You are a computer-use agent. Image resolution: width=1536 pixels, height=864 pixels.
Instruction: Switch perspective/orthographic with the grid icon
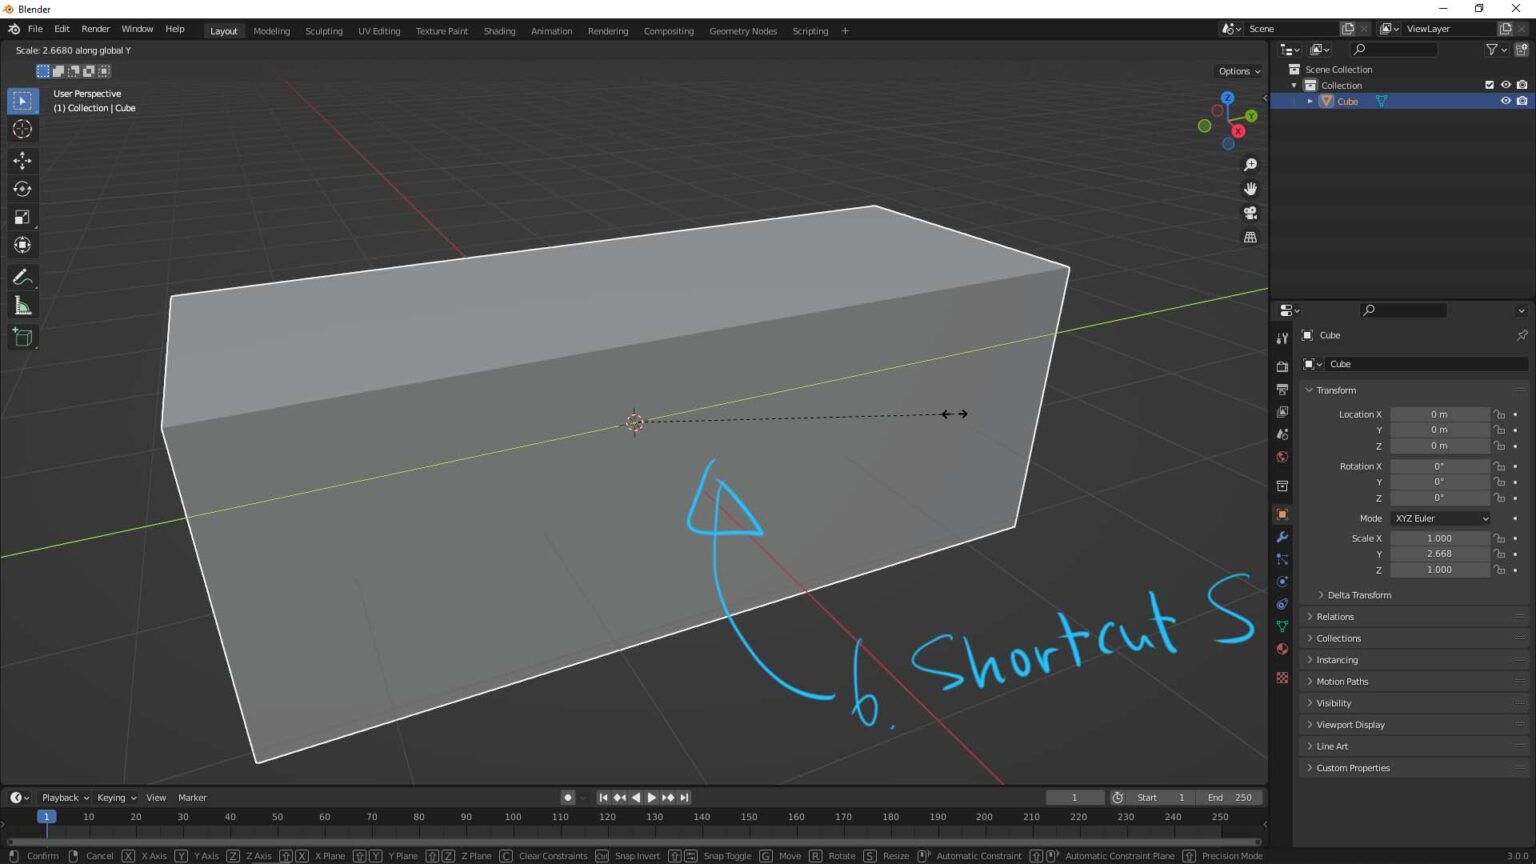point(1250,237)
